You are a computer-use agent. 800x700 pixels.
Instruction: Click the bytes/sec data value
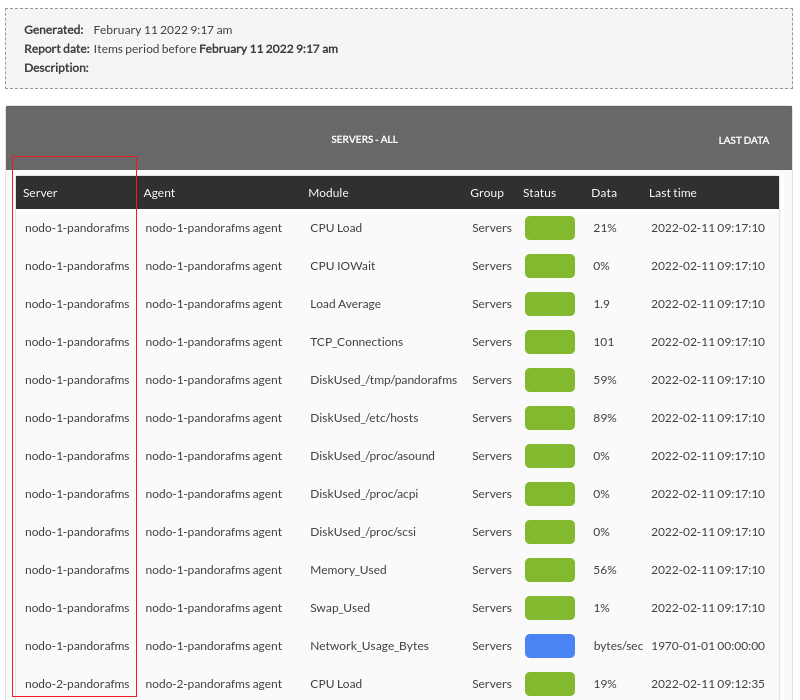point(618,646)
